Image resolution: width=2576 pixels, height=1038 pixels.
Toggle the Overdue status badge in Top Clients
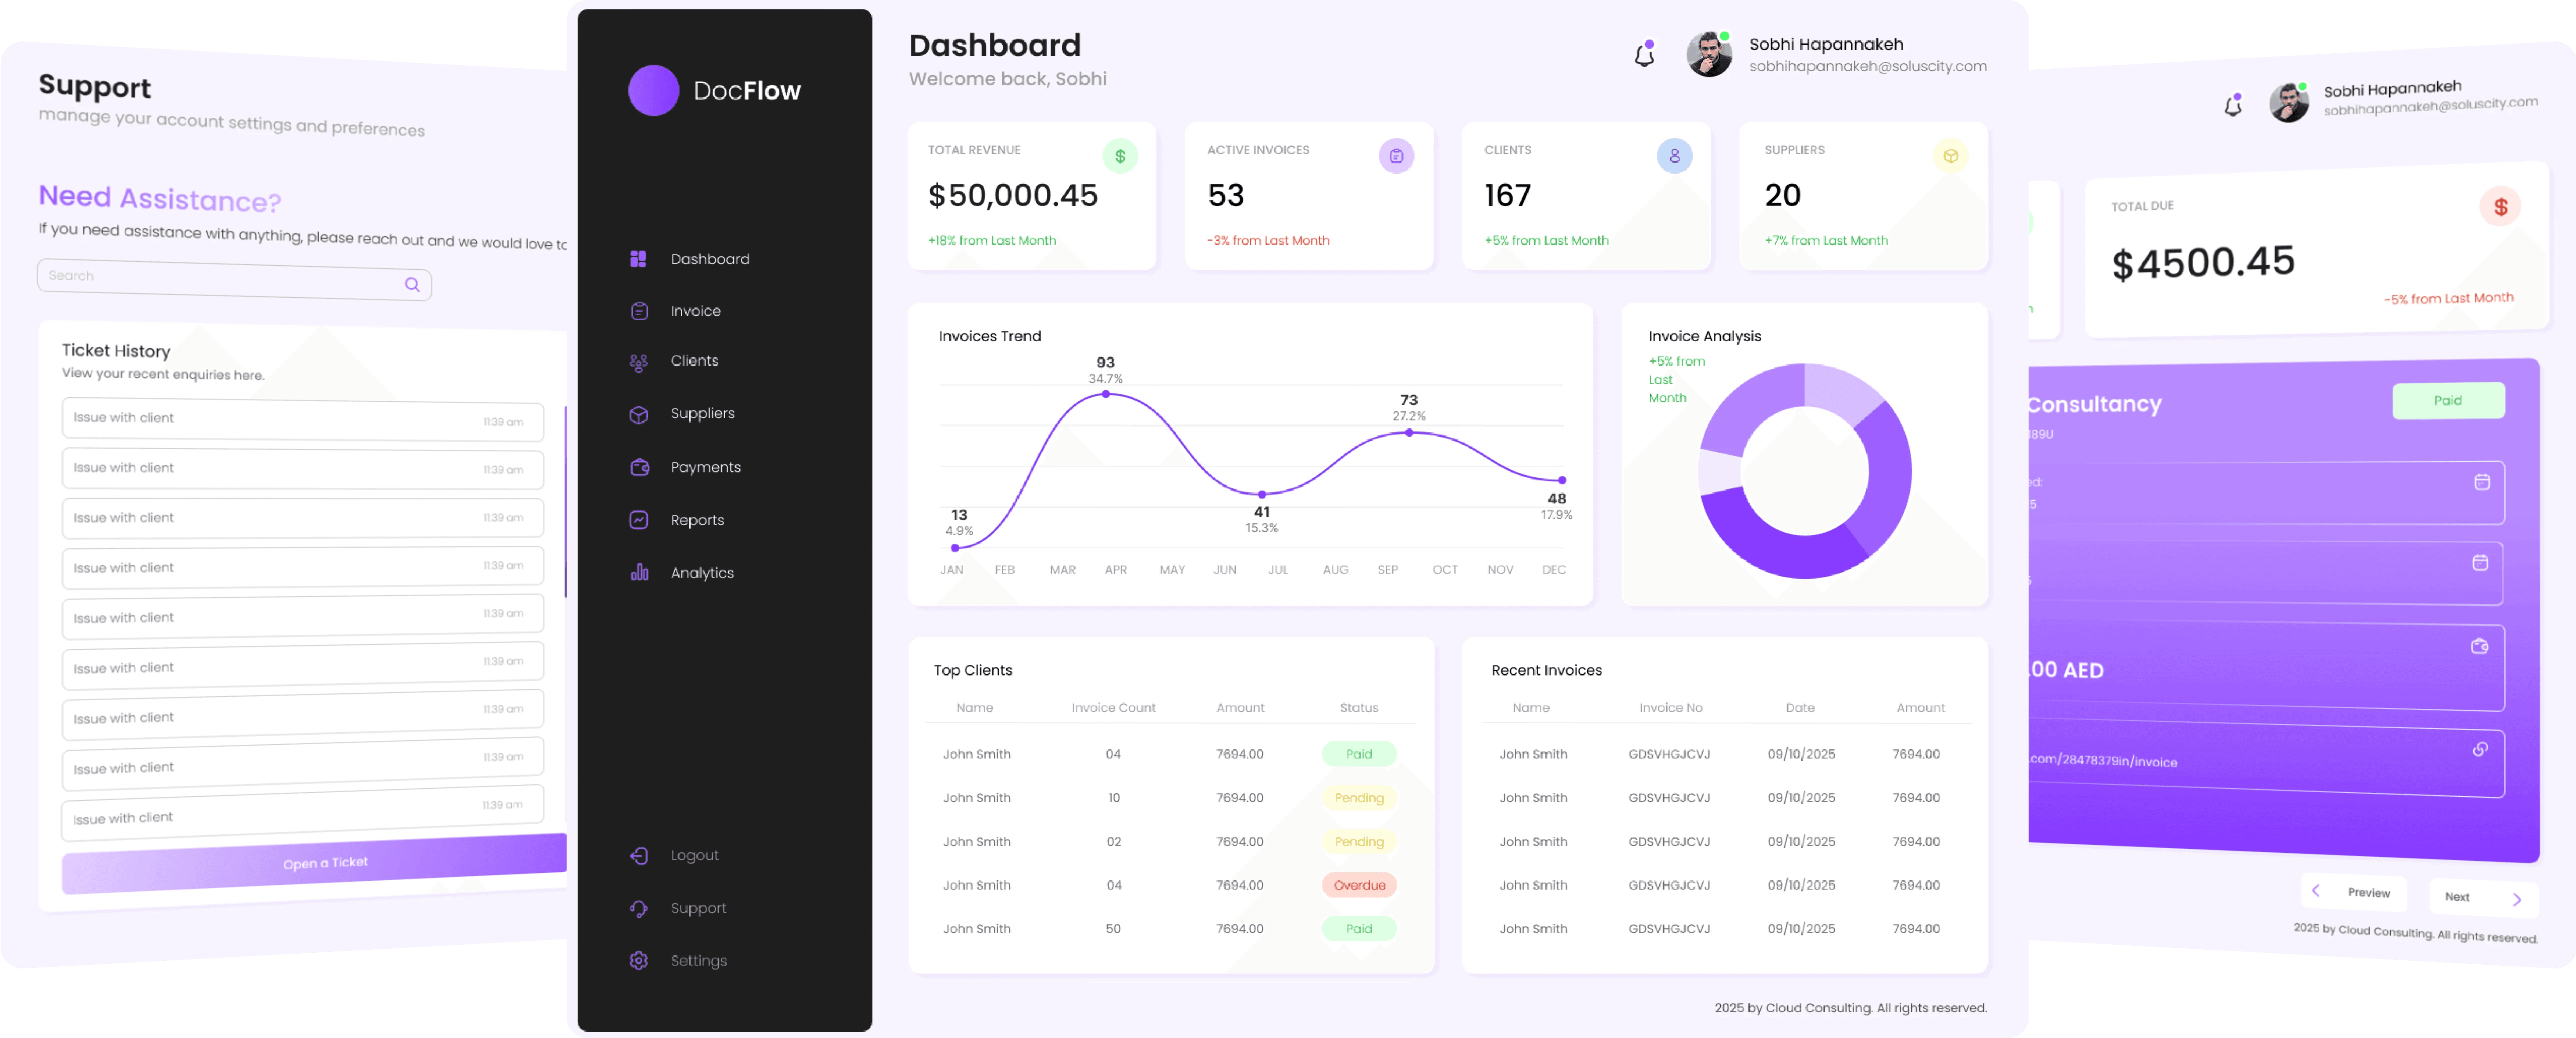pos(1358,885)
